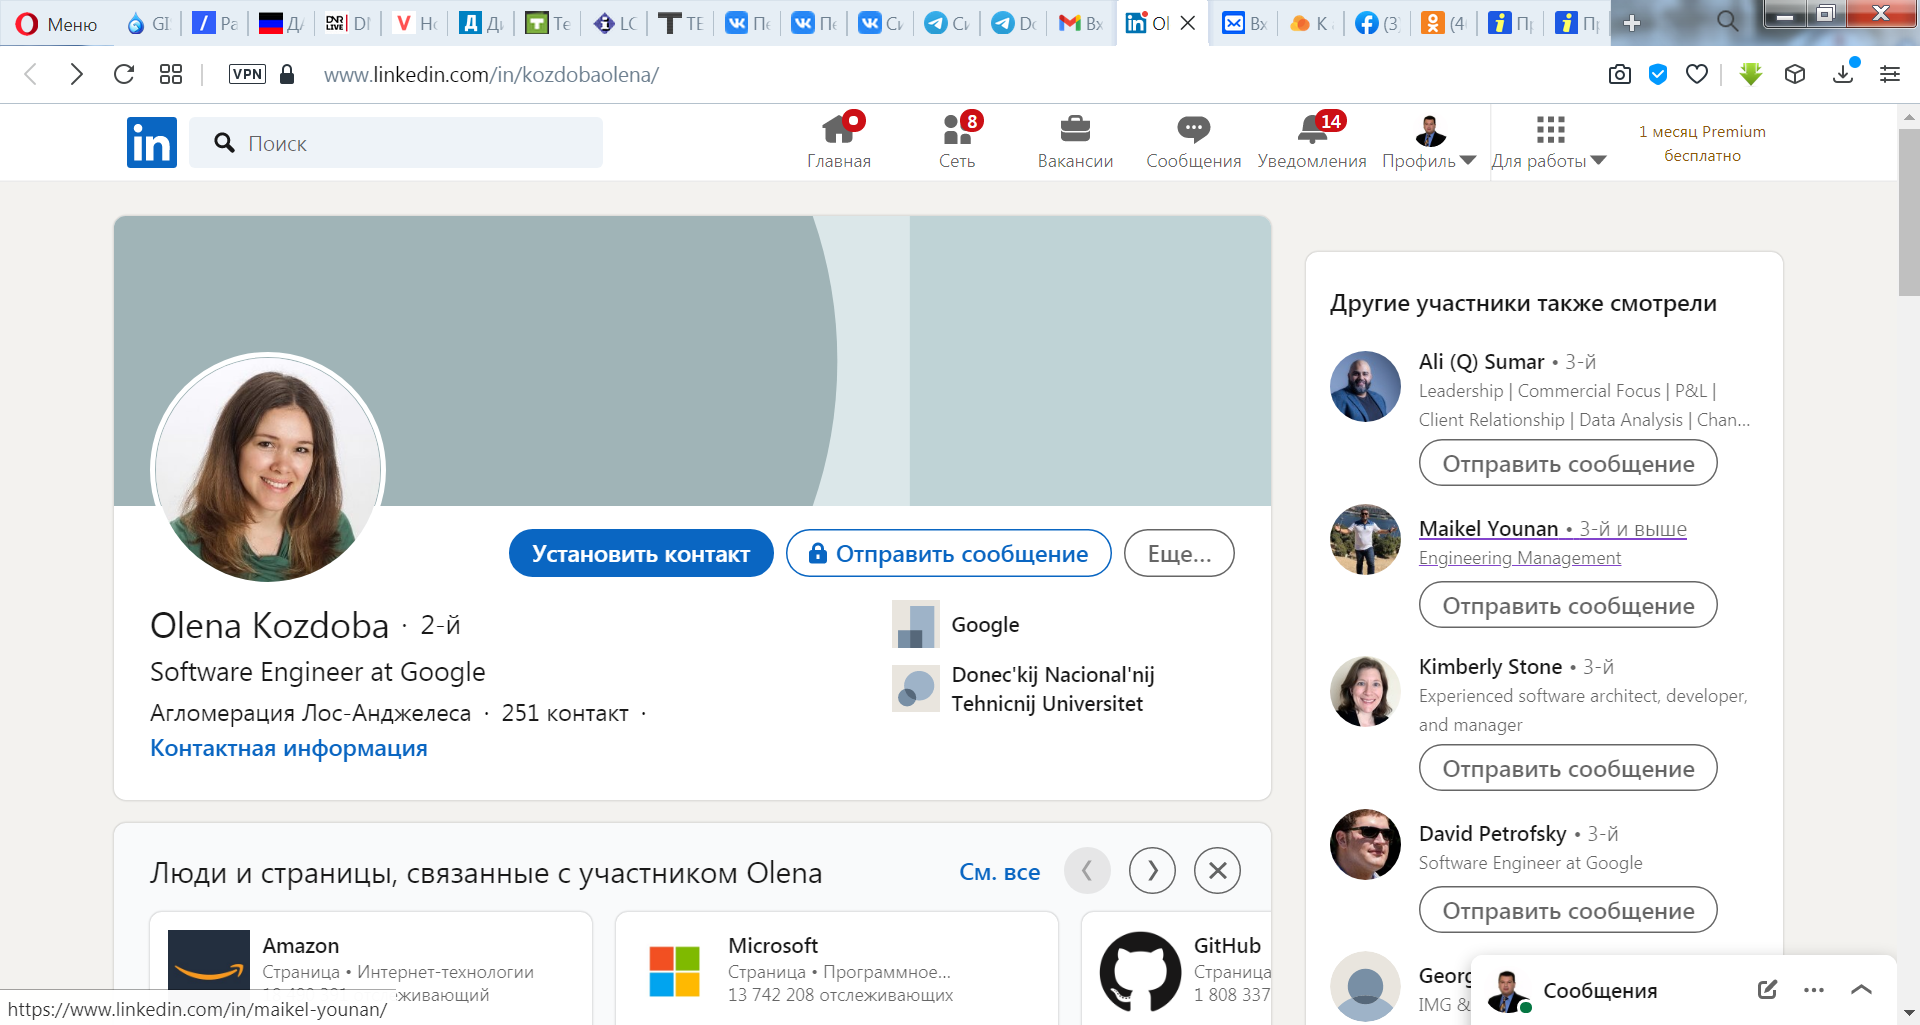The height and width of the screenshot is (1025, 1920).
Task: Click См. все in related pages
Action: [999, 872]
